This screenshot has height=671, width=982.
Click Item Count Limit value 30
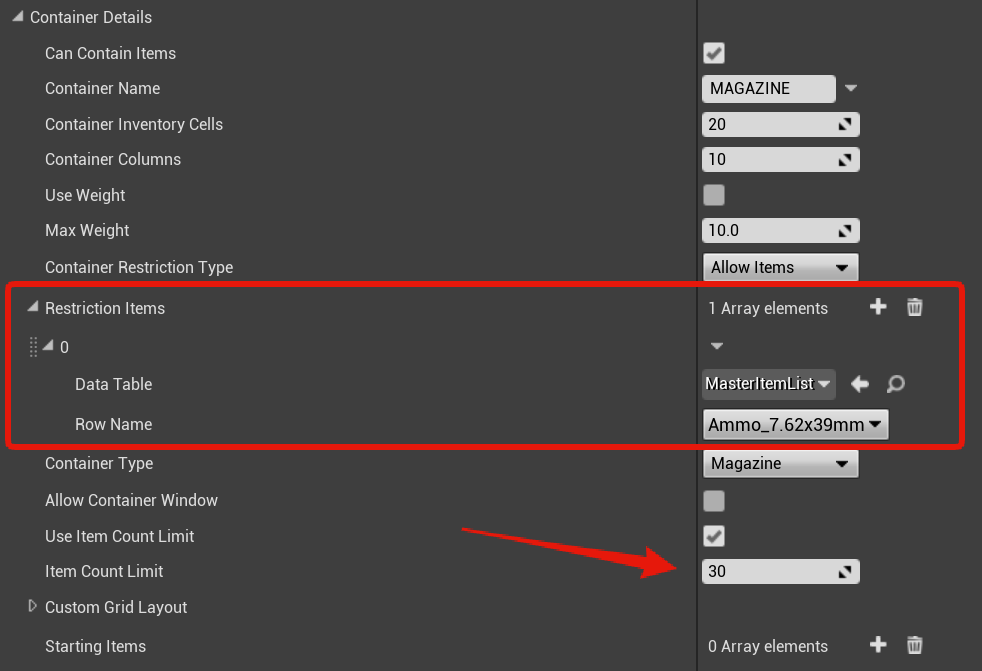pyautogui.click(x=780, y=571)
